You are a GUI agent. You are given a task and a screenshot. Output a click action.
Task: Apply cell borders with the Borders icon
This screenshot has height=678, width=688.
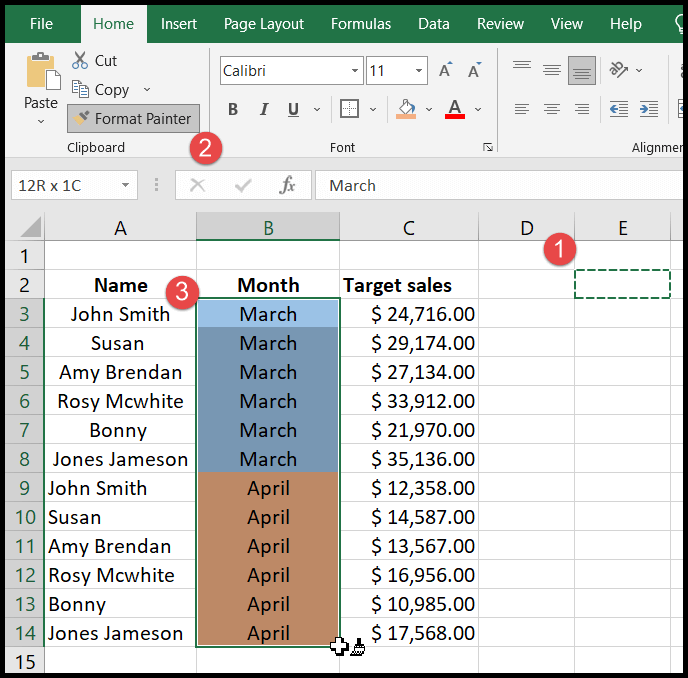click(x=349, y=109)
